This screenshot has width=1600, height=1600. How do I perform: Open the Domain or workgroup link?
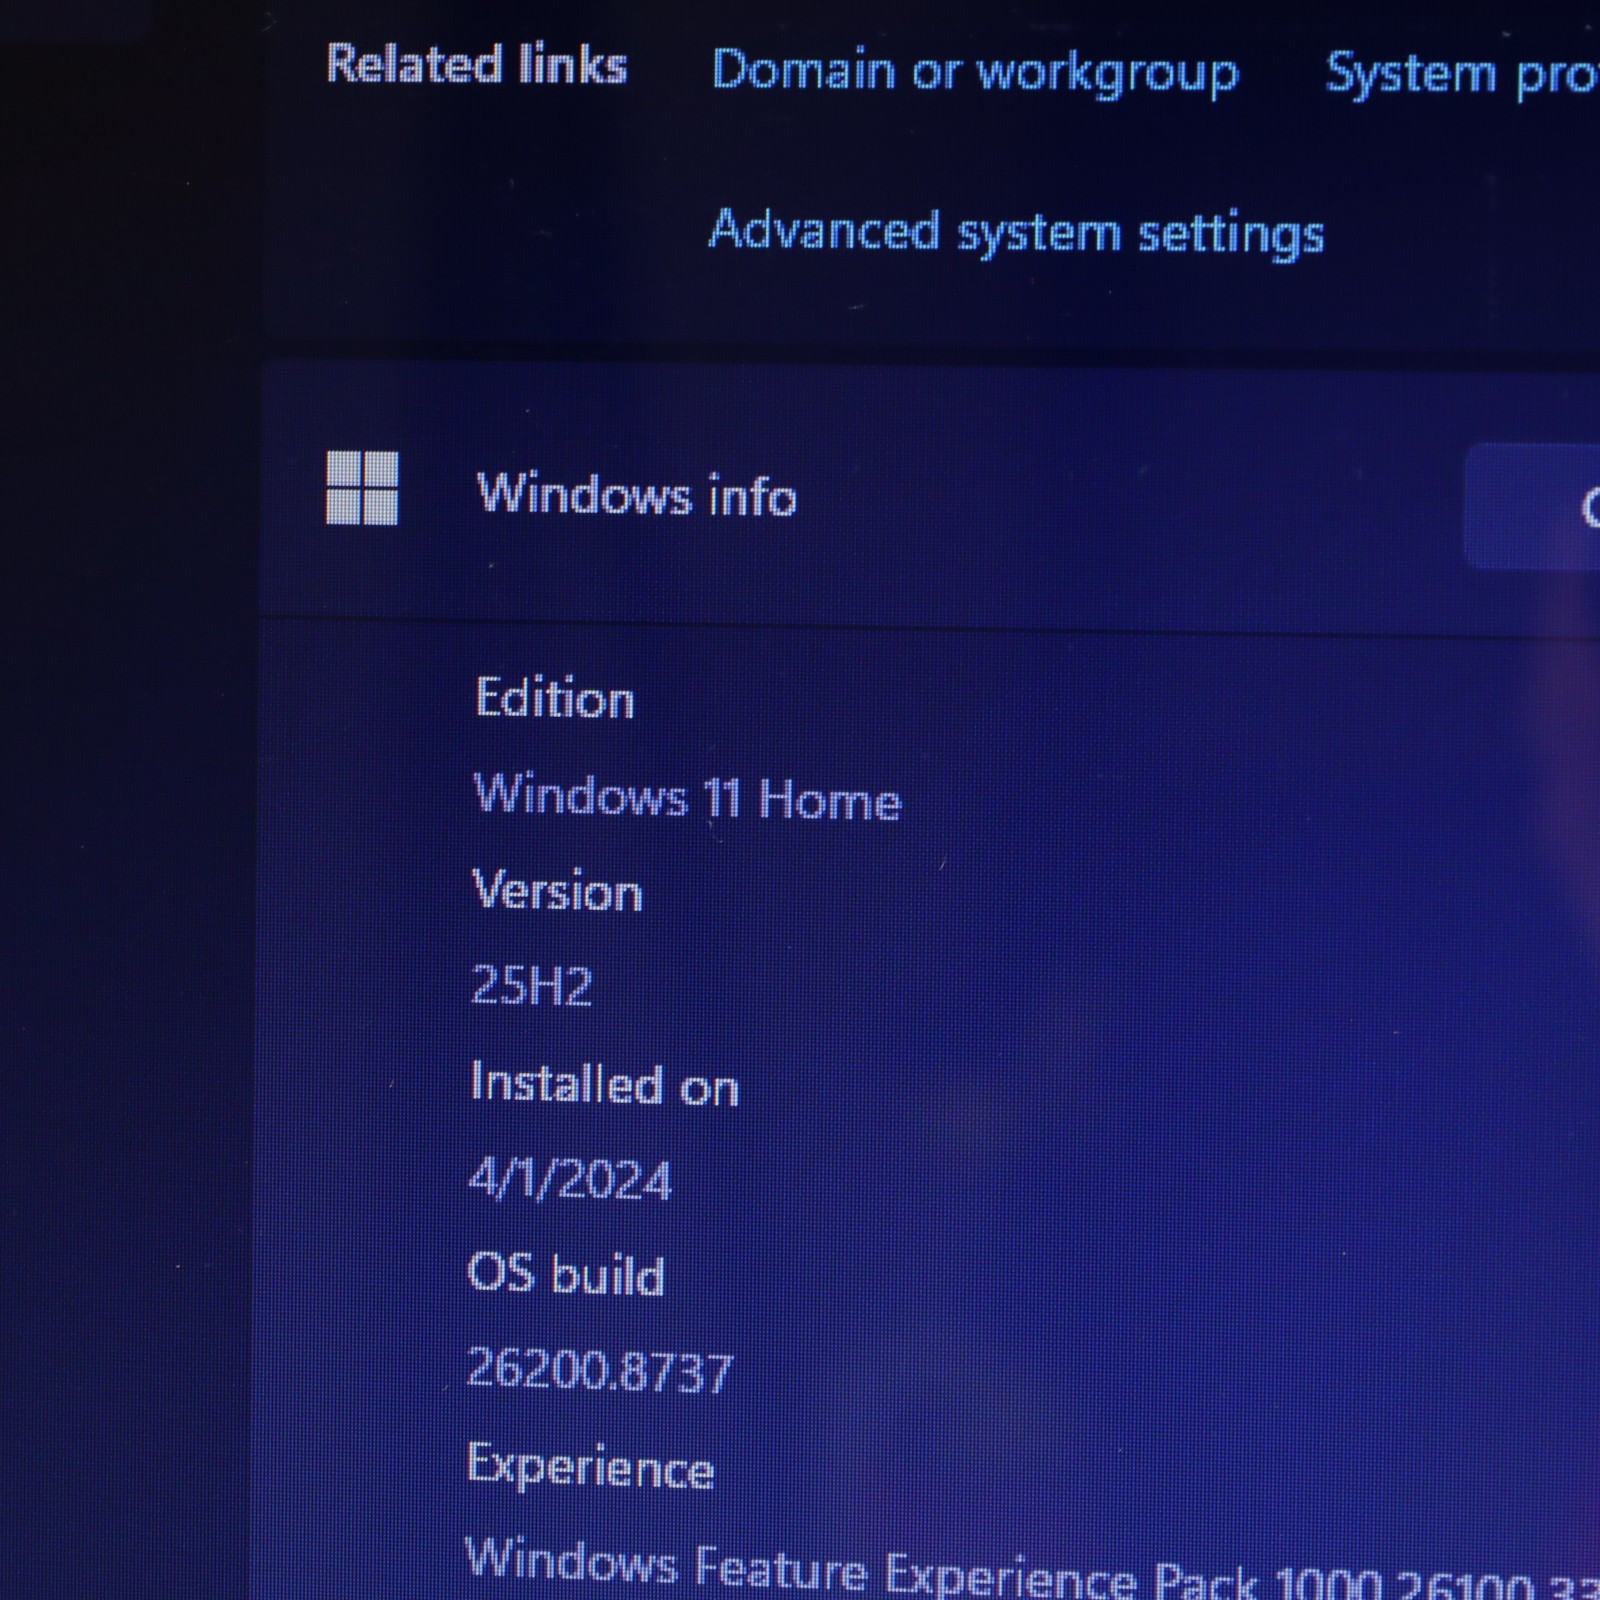click(975, 73)
